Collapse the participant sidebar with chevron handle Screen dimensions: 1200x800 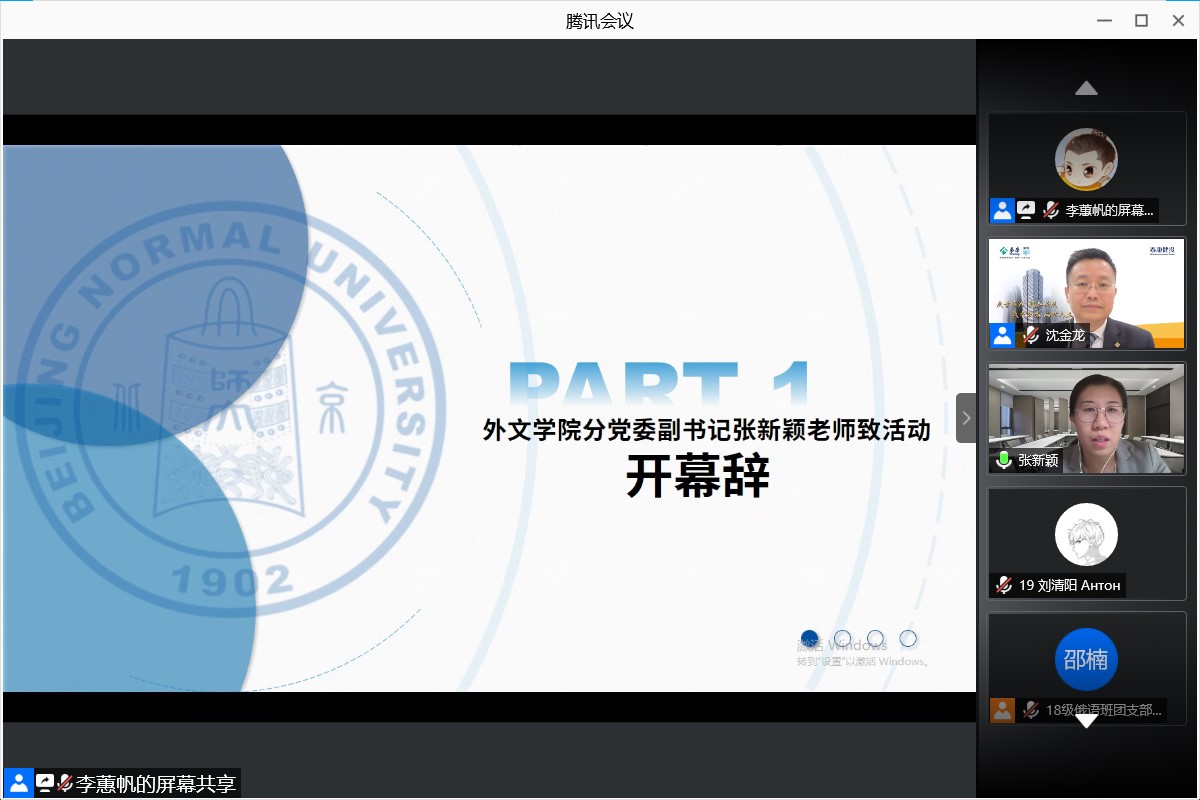966,418
